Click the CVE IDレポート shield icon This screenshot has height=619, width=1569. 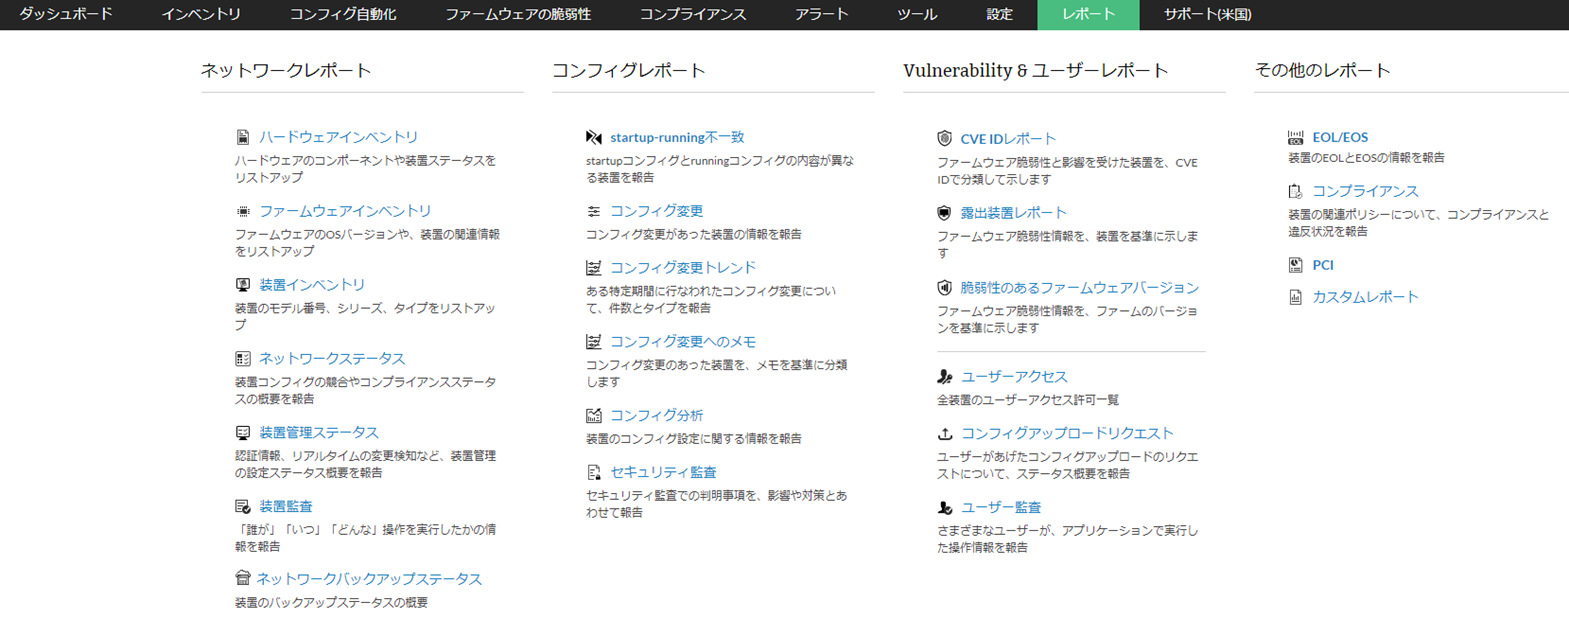coord(944,138)
